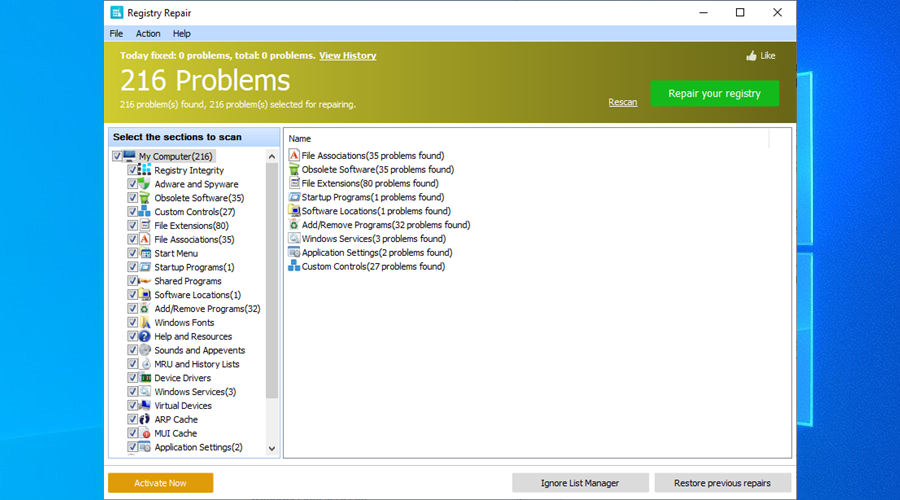Click the sidebar scroll-up arrow

point(271,157)
